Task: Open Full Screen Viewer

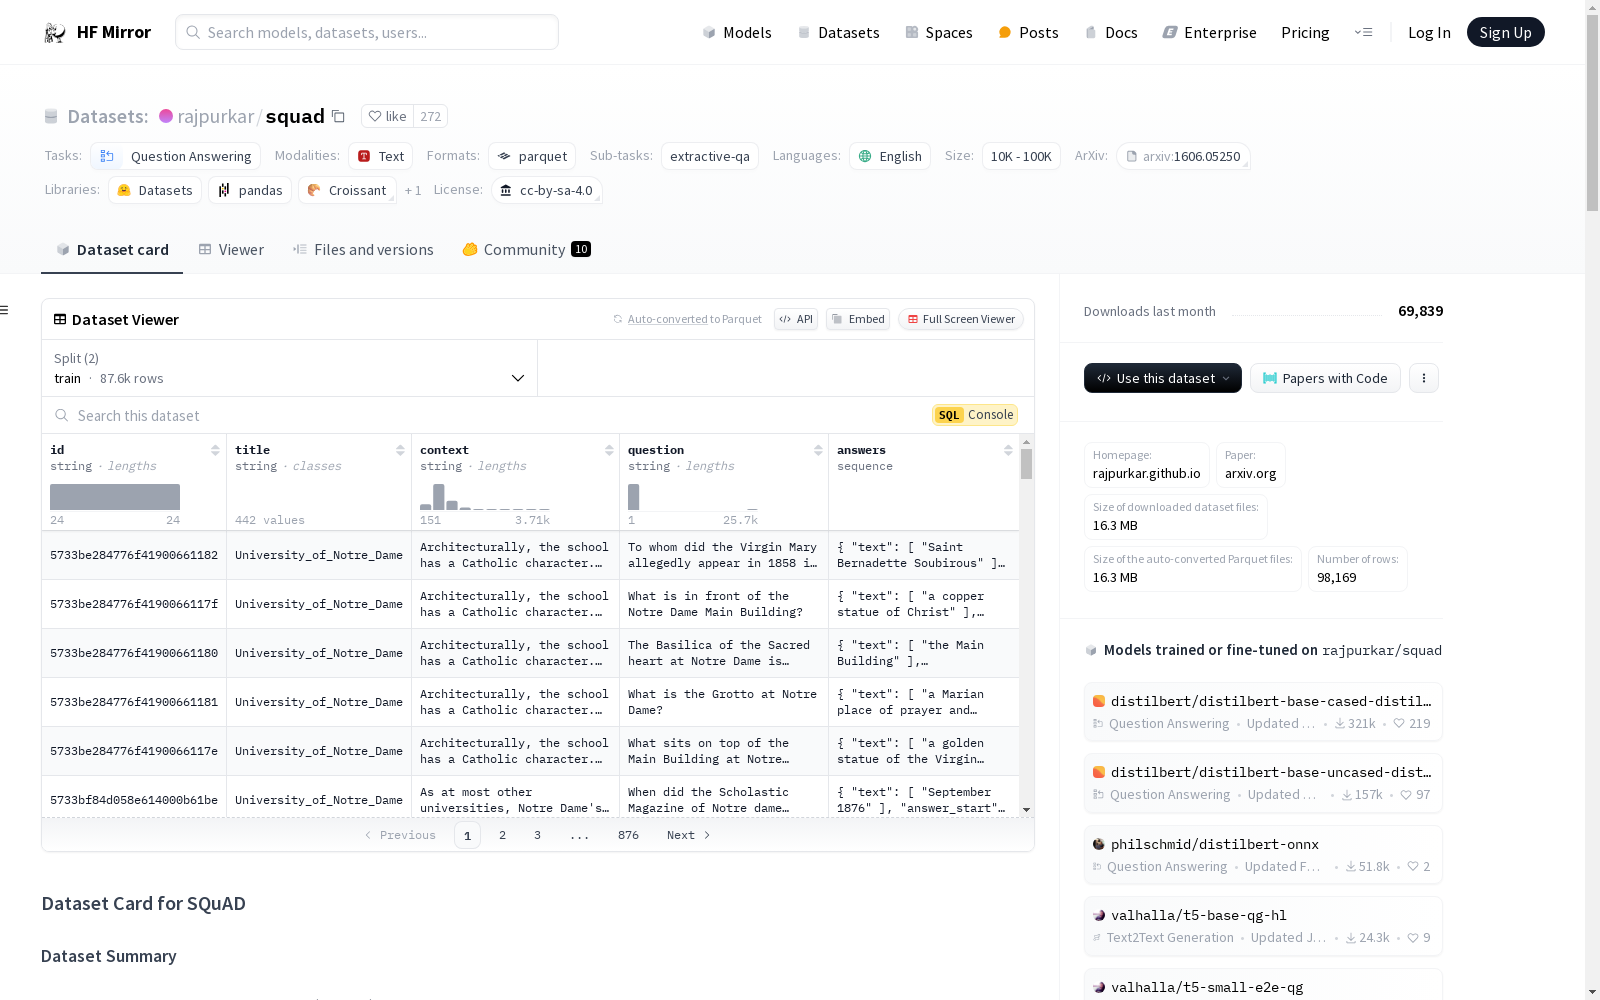Action: (960, 319)
